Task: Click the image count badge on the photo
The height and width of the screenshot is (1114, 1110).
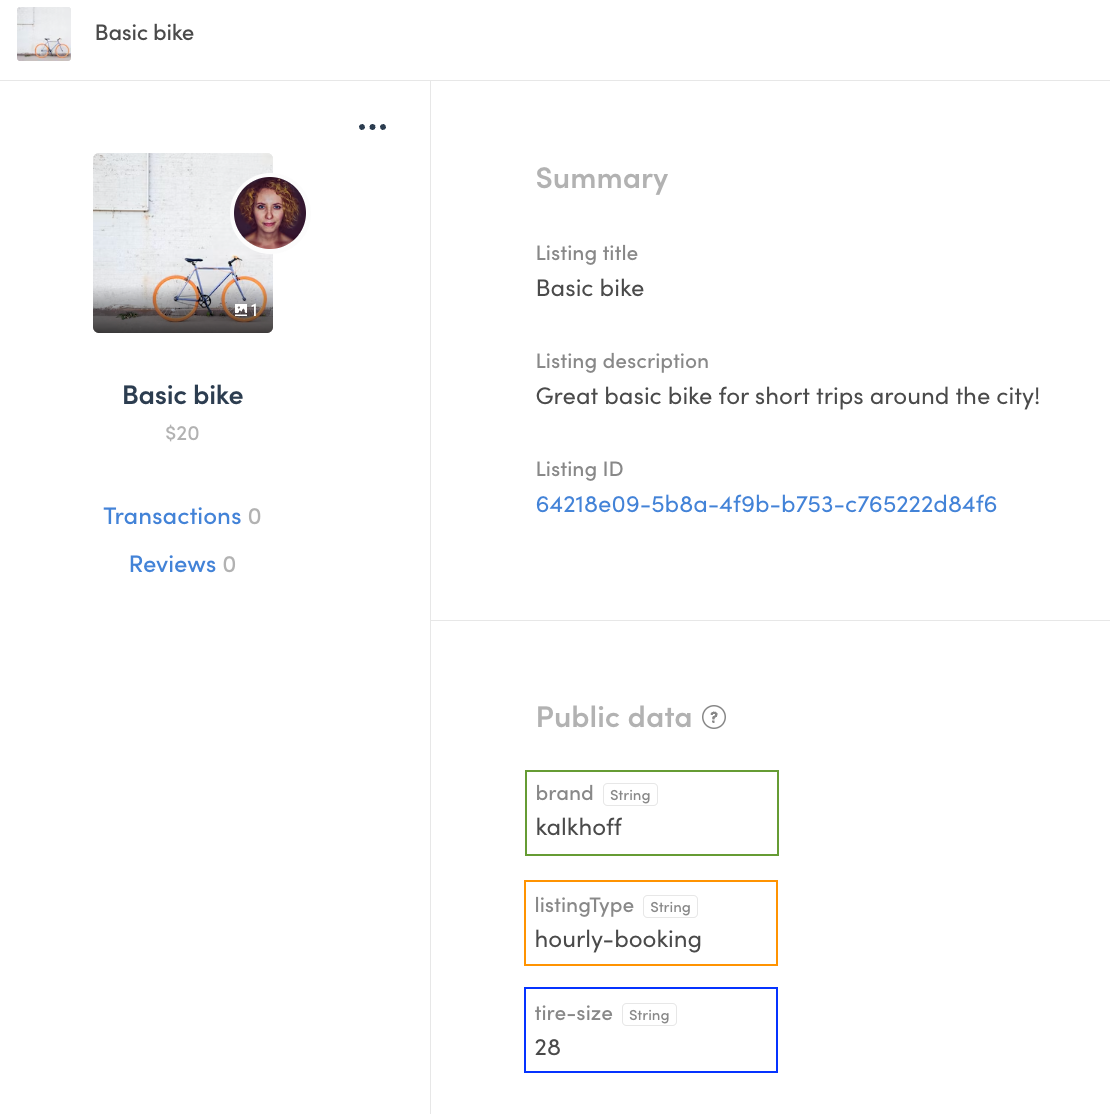Action: [x=243, y=310]
